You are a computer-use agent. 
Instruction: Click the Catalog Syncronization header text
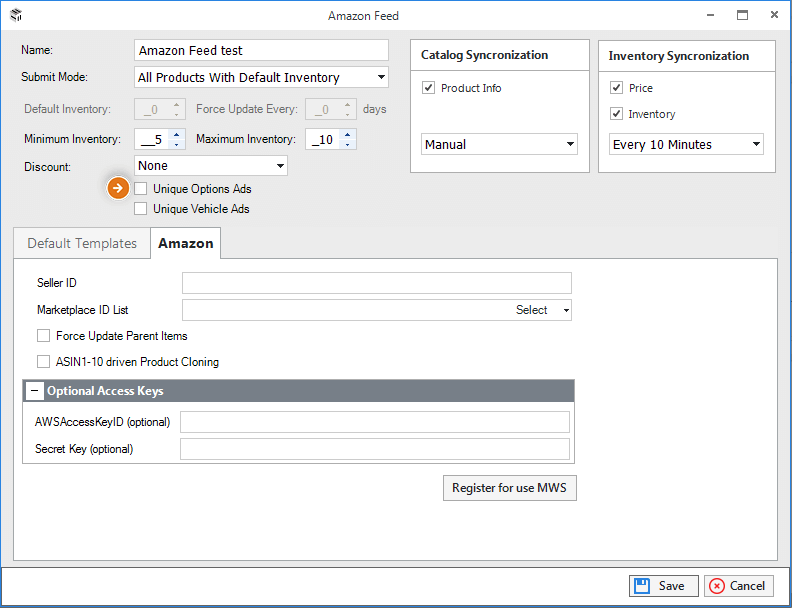(x=484, y=55)
